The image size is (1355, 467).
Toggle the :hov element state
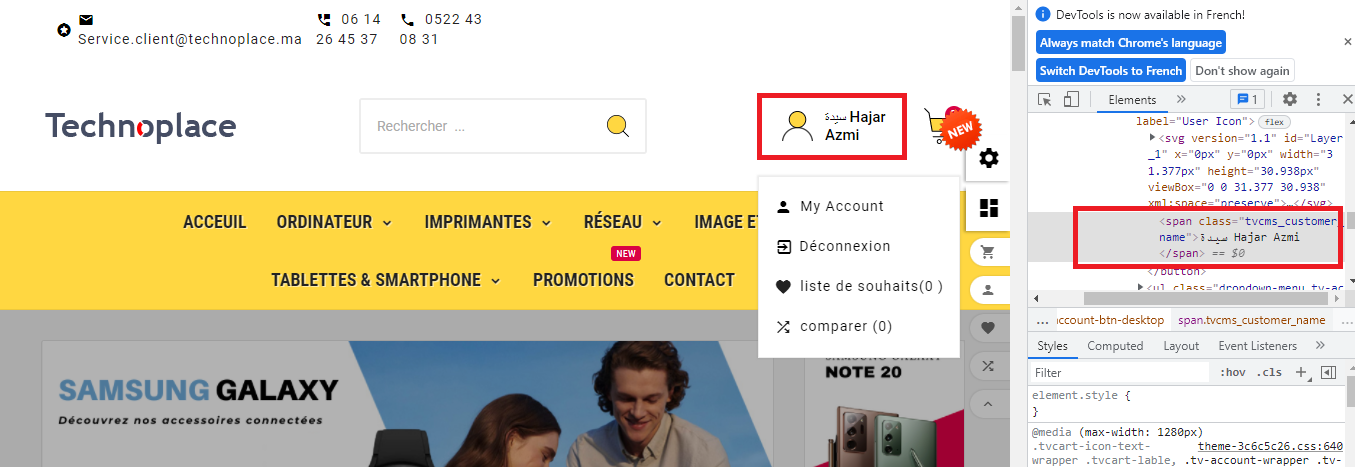(x=1234, y=372)
